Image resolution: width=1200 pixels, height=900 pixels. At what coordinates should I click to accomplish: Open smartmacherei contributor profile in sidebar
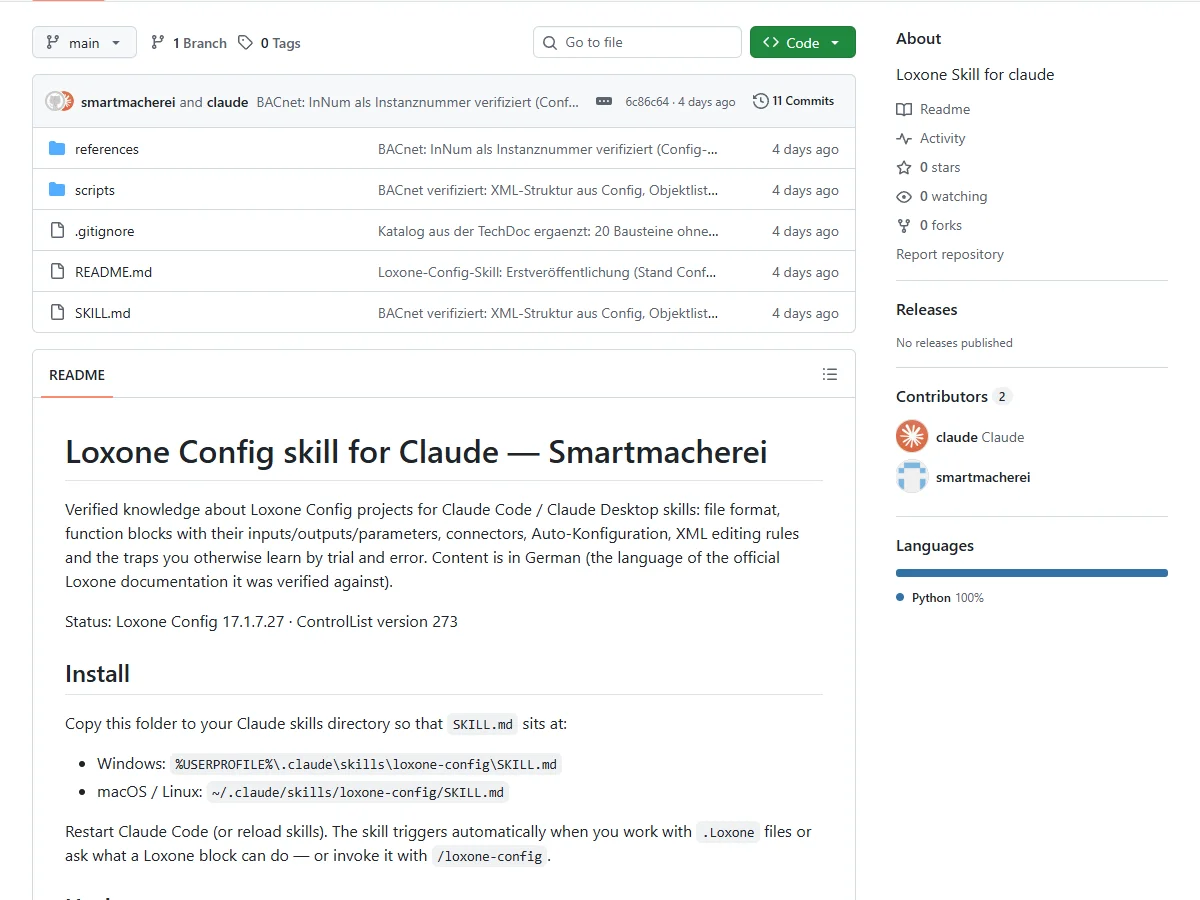[x=983, y=477]
